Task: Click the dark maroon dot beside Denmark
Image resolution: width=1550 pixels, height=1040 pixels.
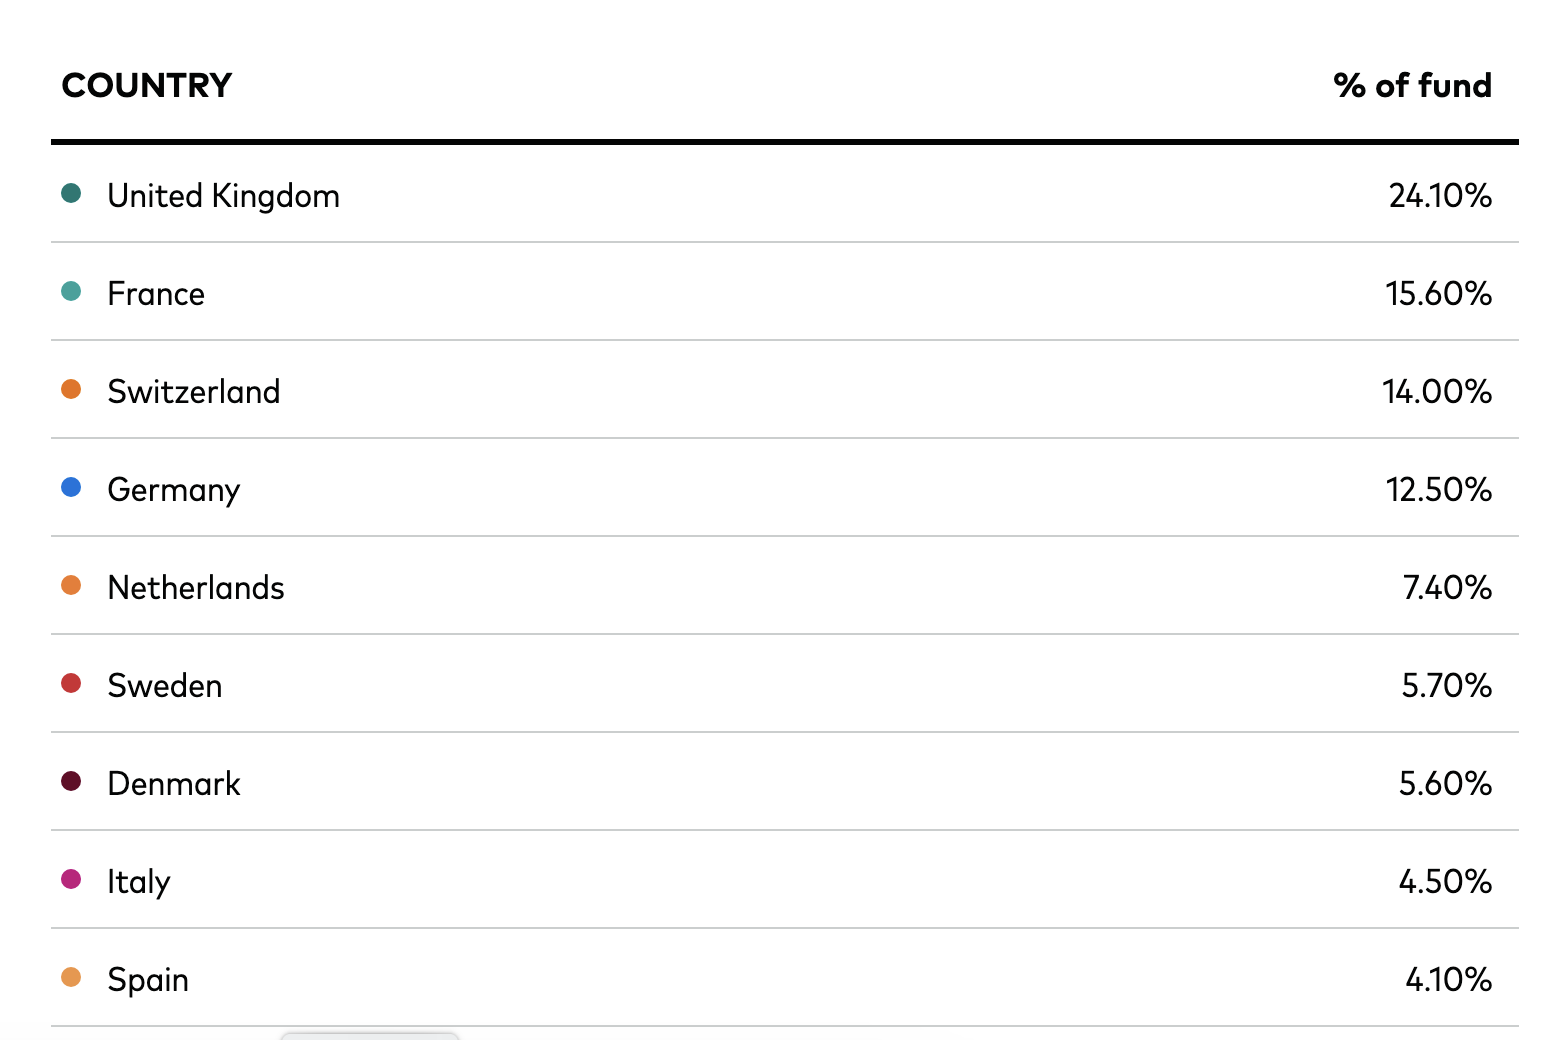Action: [71, 781]
